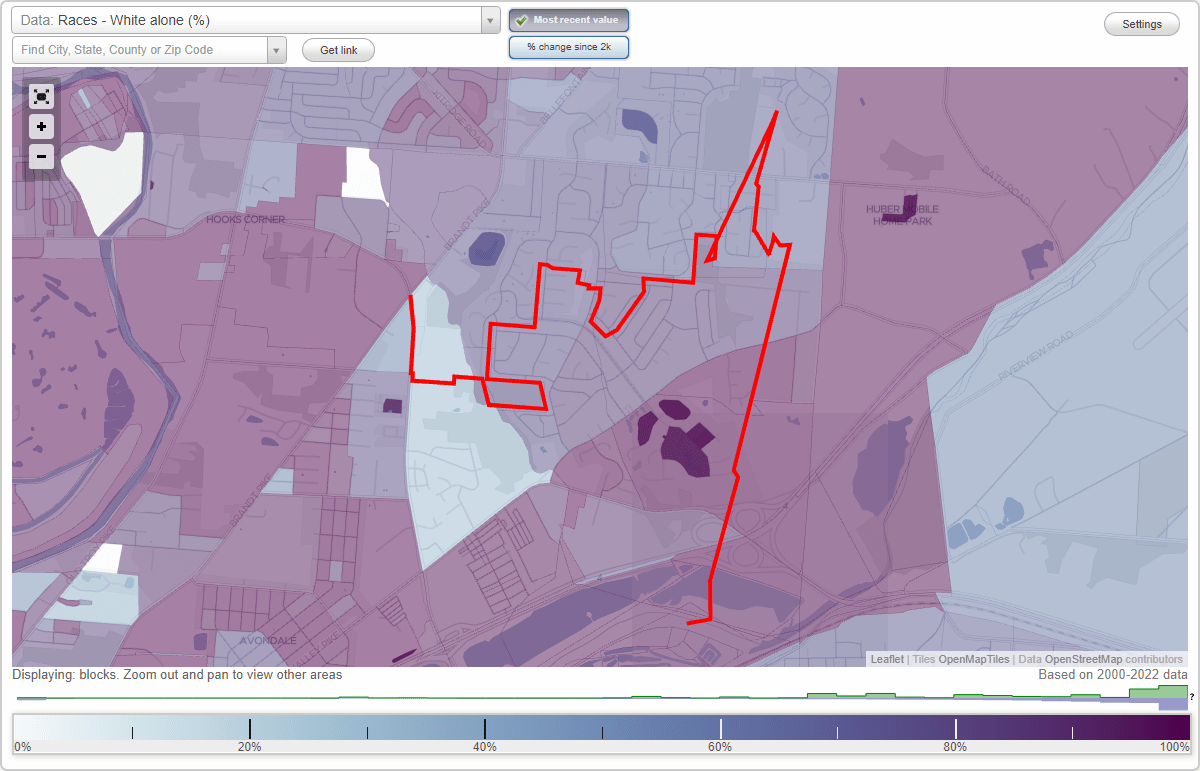The image size is (1200, 771).
Task: Switch to % change since 2k
Action: pyautogui.click(x=569, y=47)
